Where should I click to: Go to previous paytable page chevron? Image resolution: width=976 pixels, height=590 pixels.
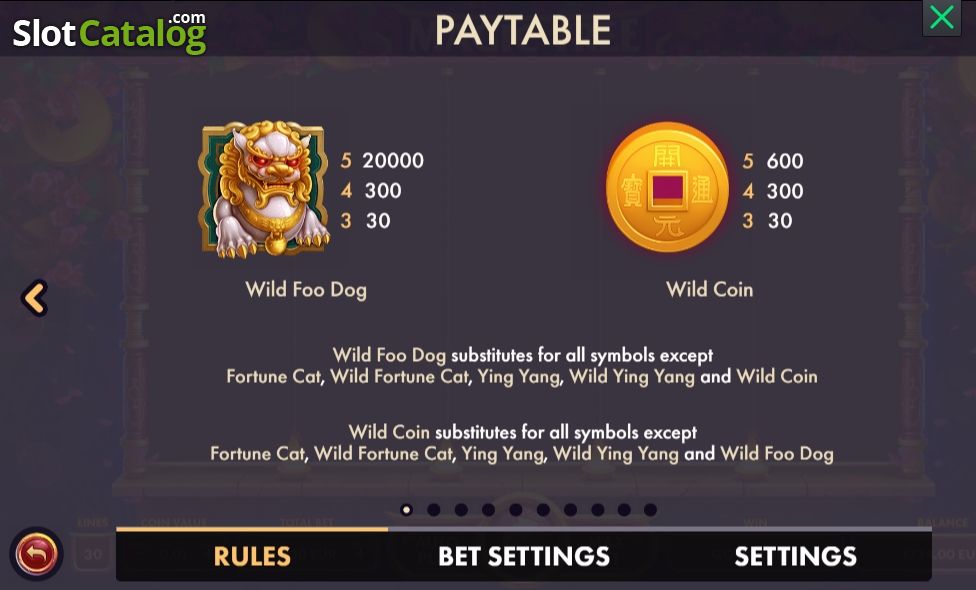pos(34,297)
